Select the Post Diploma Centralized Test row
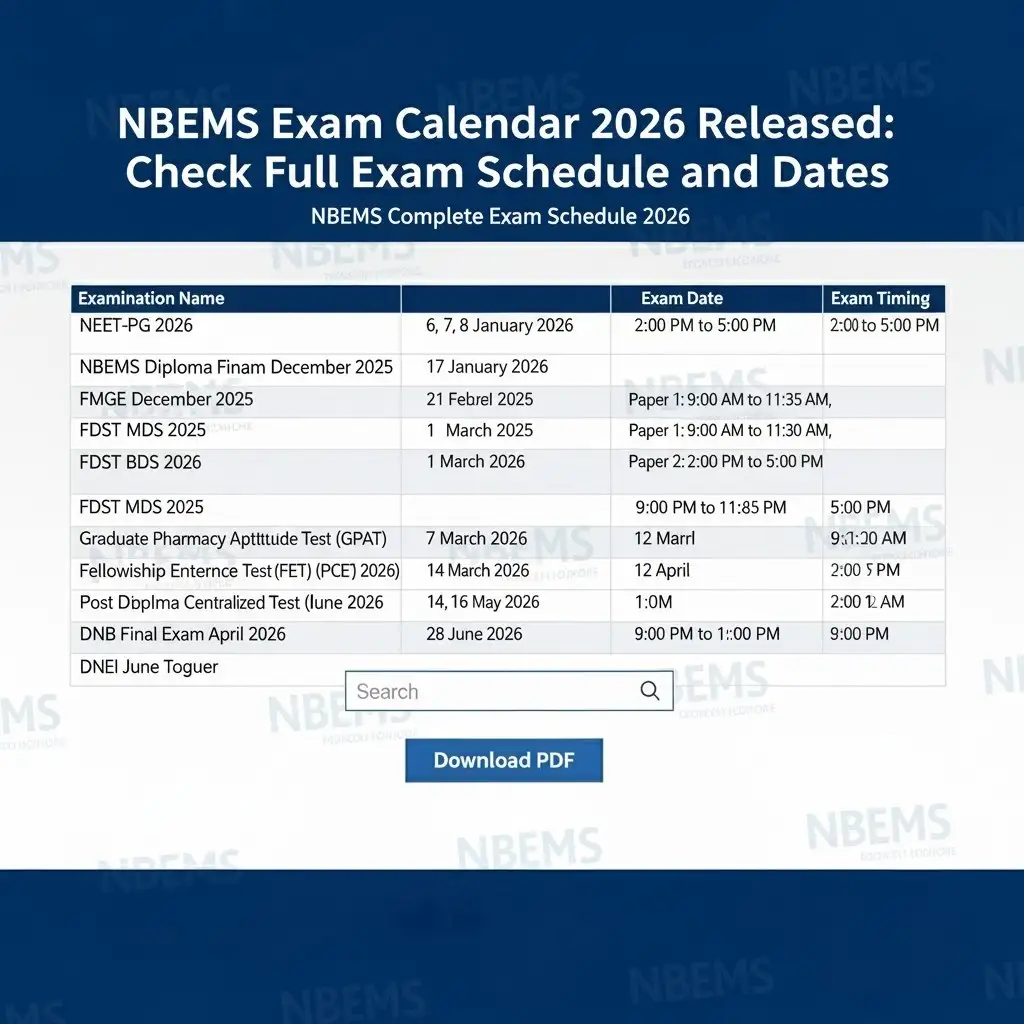 [231, 603]
